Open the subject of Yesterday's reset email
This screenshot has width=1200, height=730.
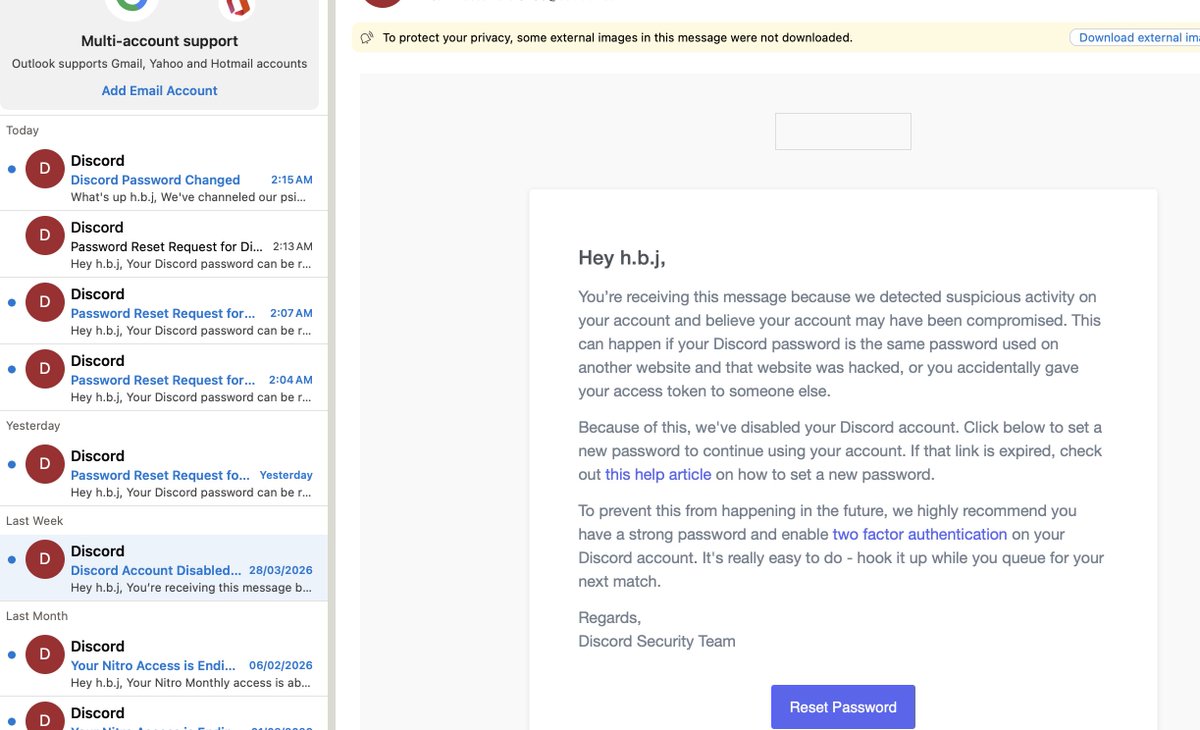(160, 475)
